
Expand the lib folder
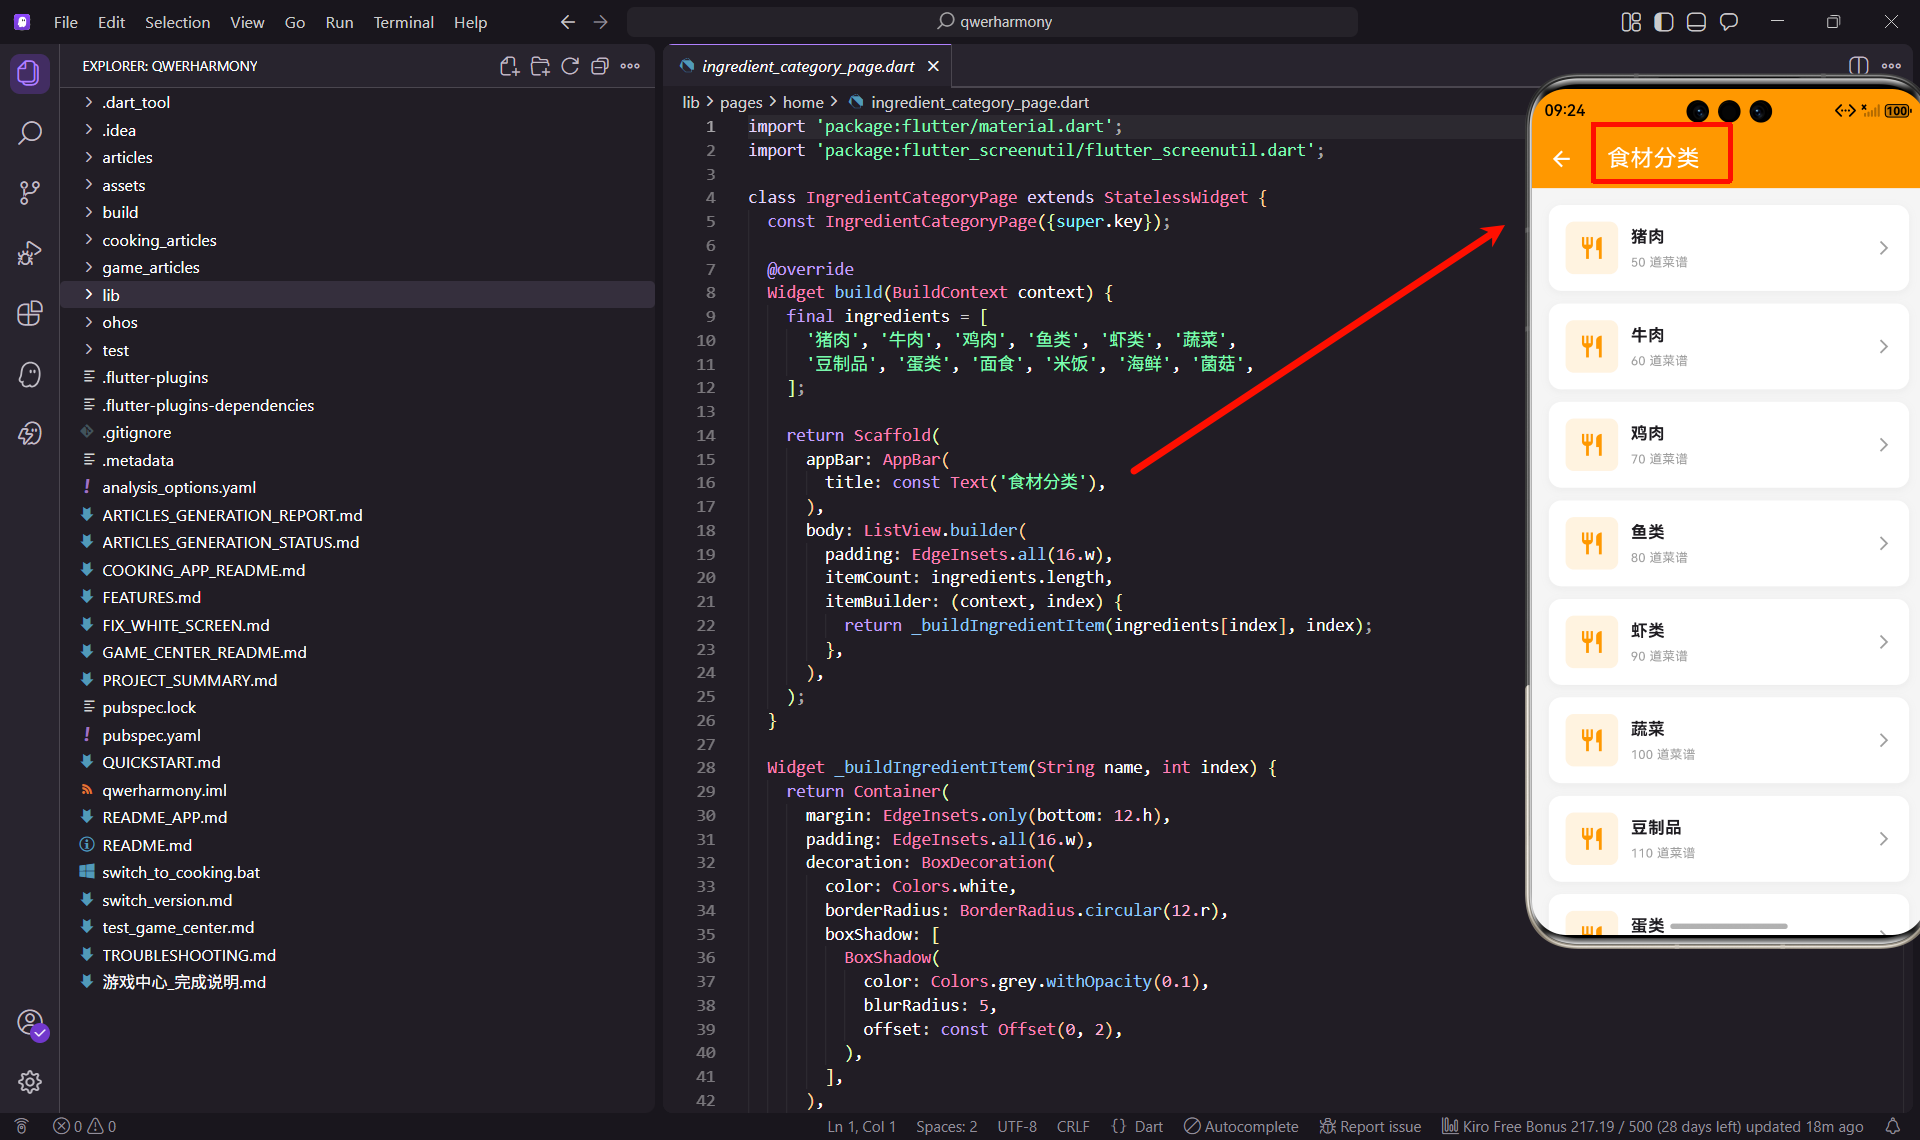click(x=111, y=295)
